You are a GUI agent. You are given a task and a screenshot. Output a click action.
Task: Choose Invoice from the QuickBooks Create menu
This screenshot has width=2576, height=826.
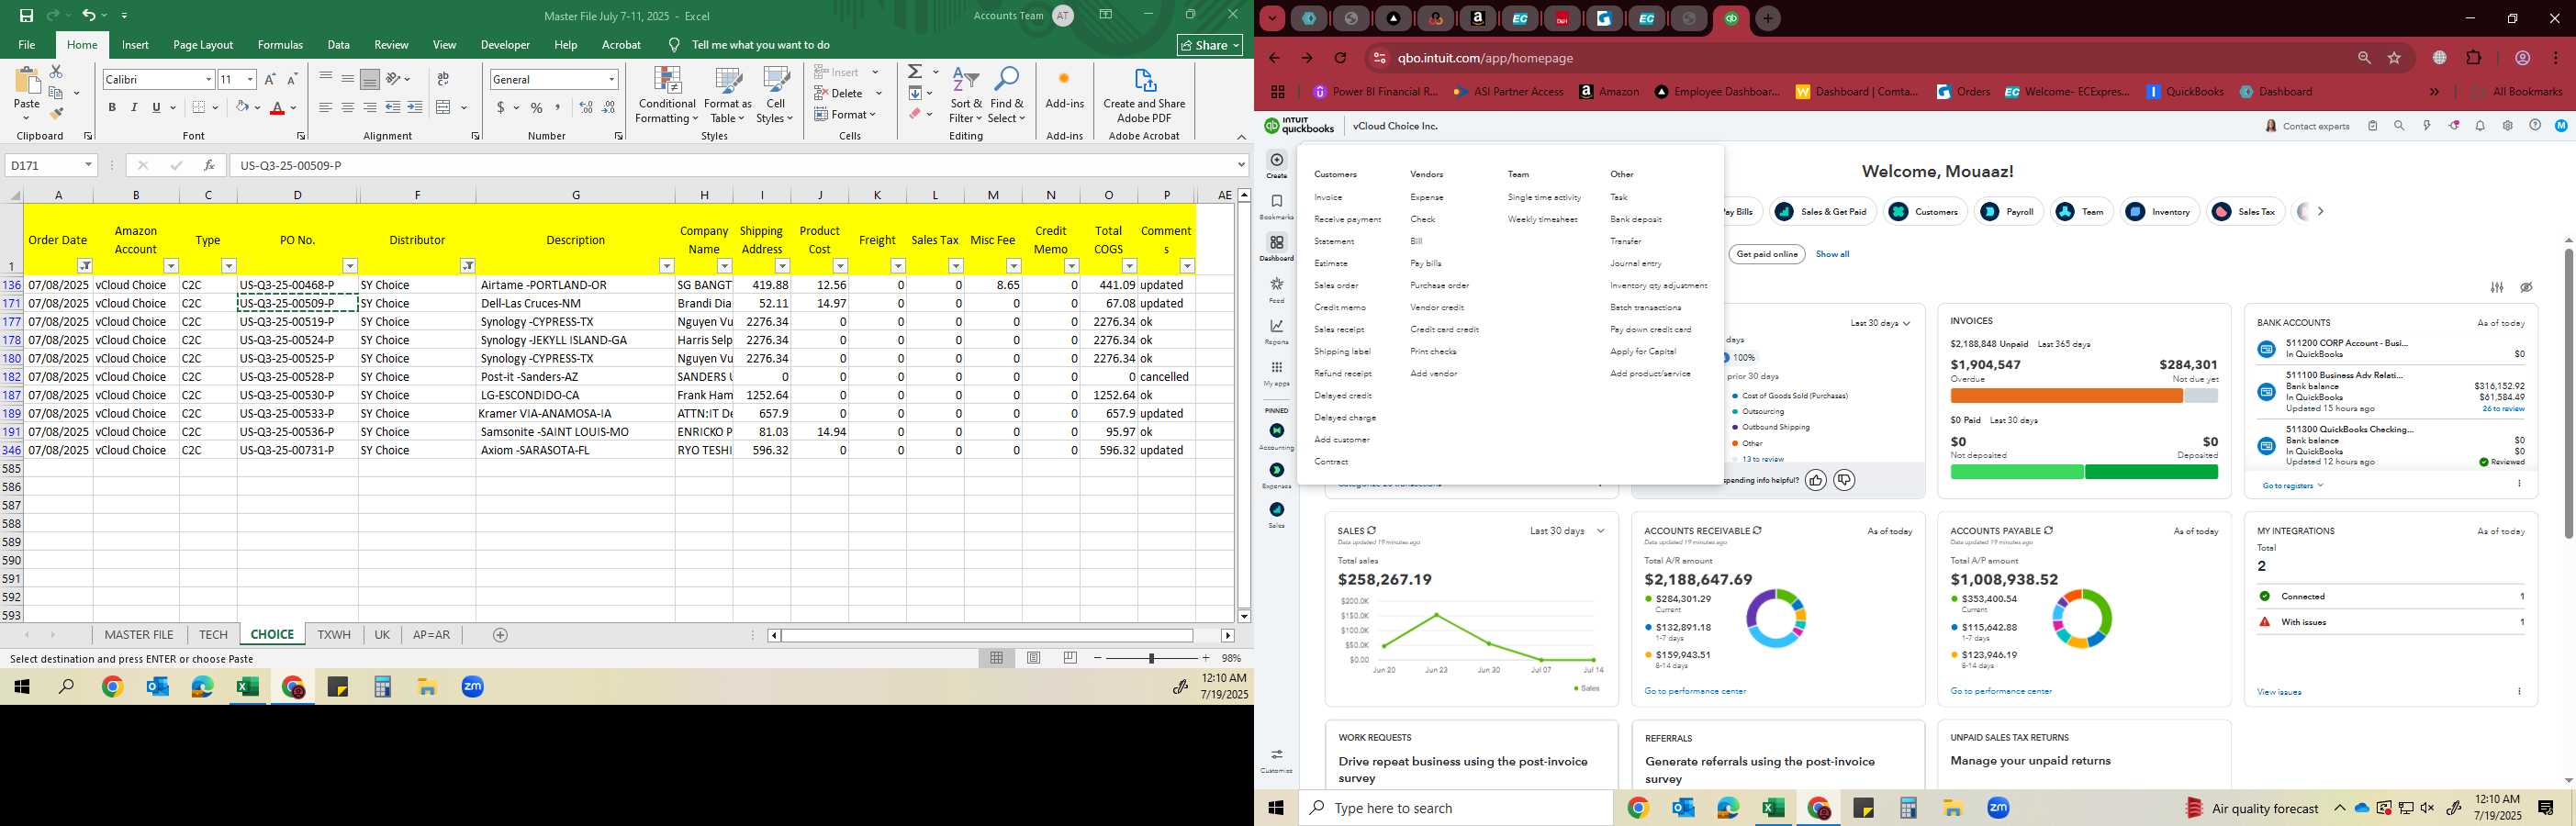[x=1328, y=197]
